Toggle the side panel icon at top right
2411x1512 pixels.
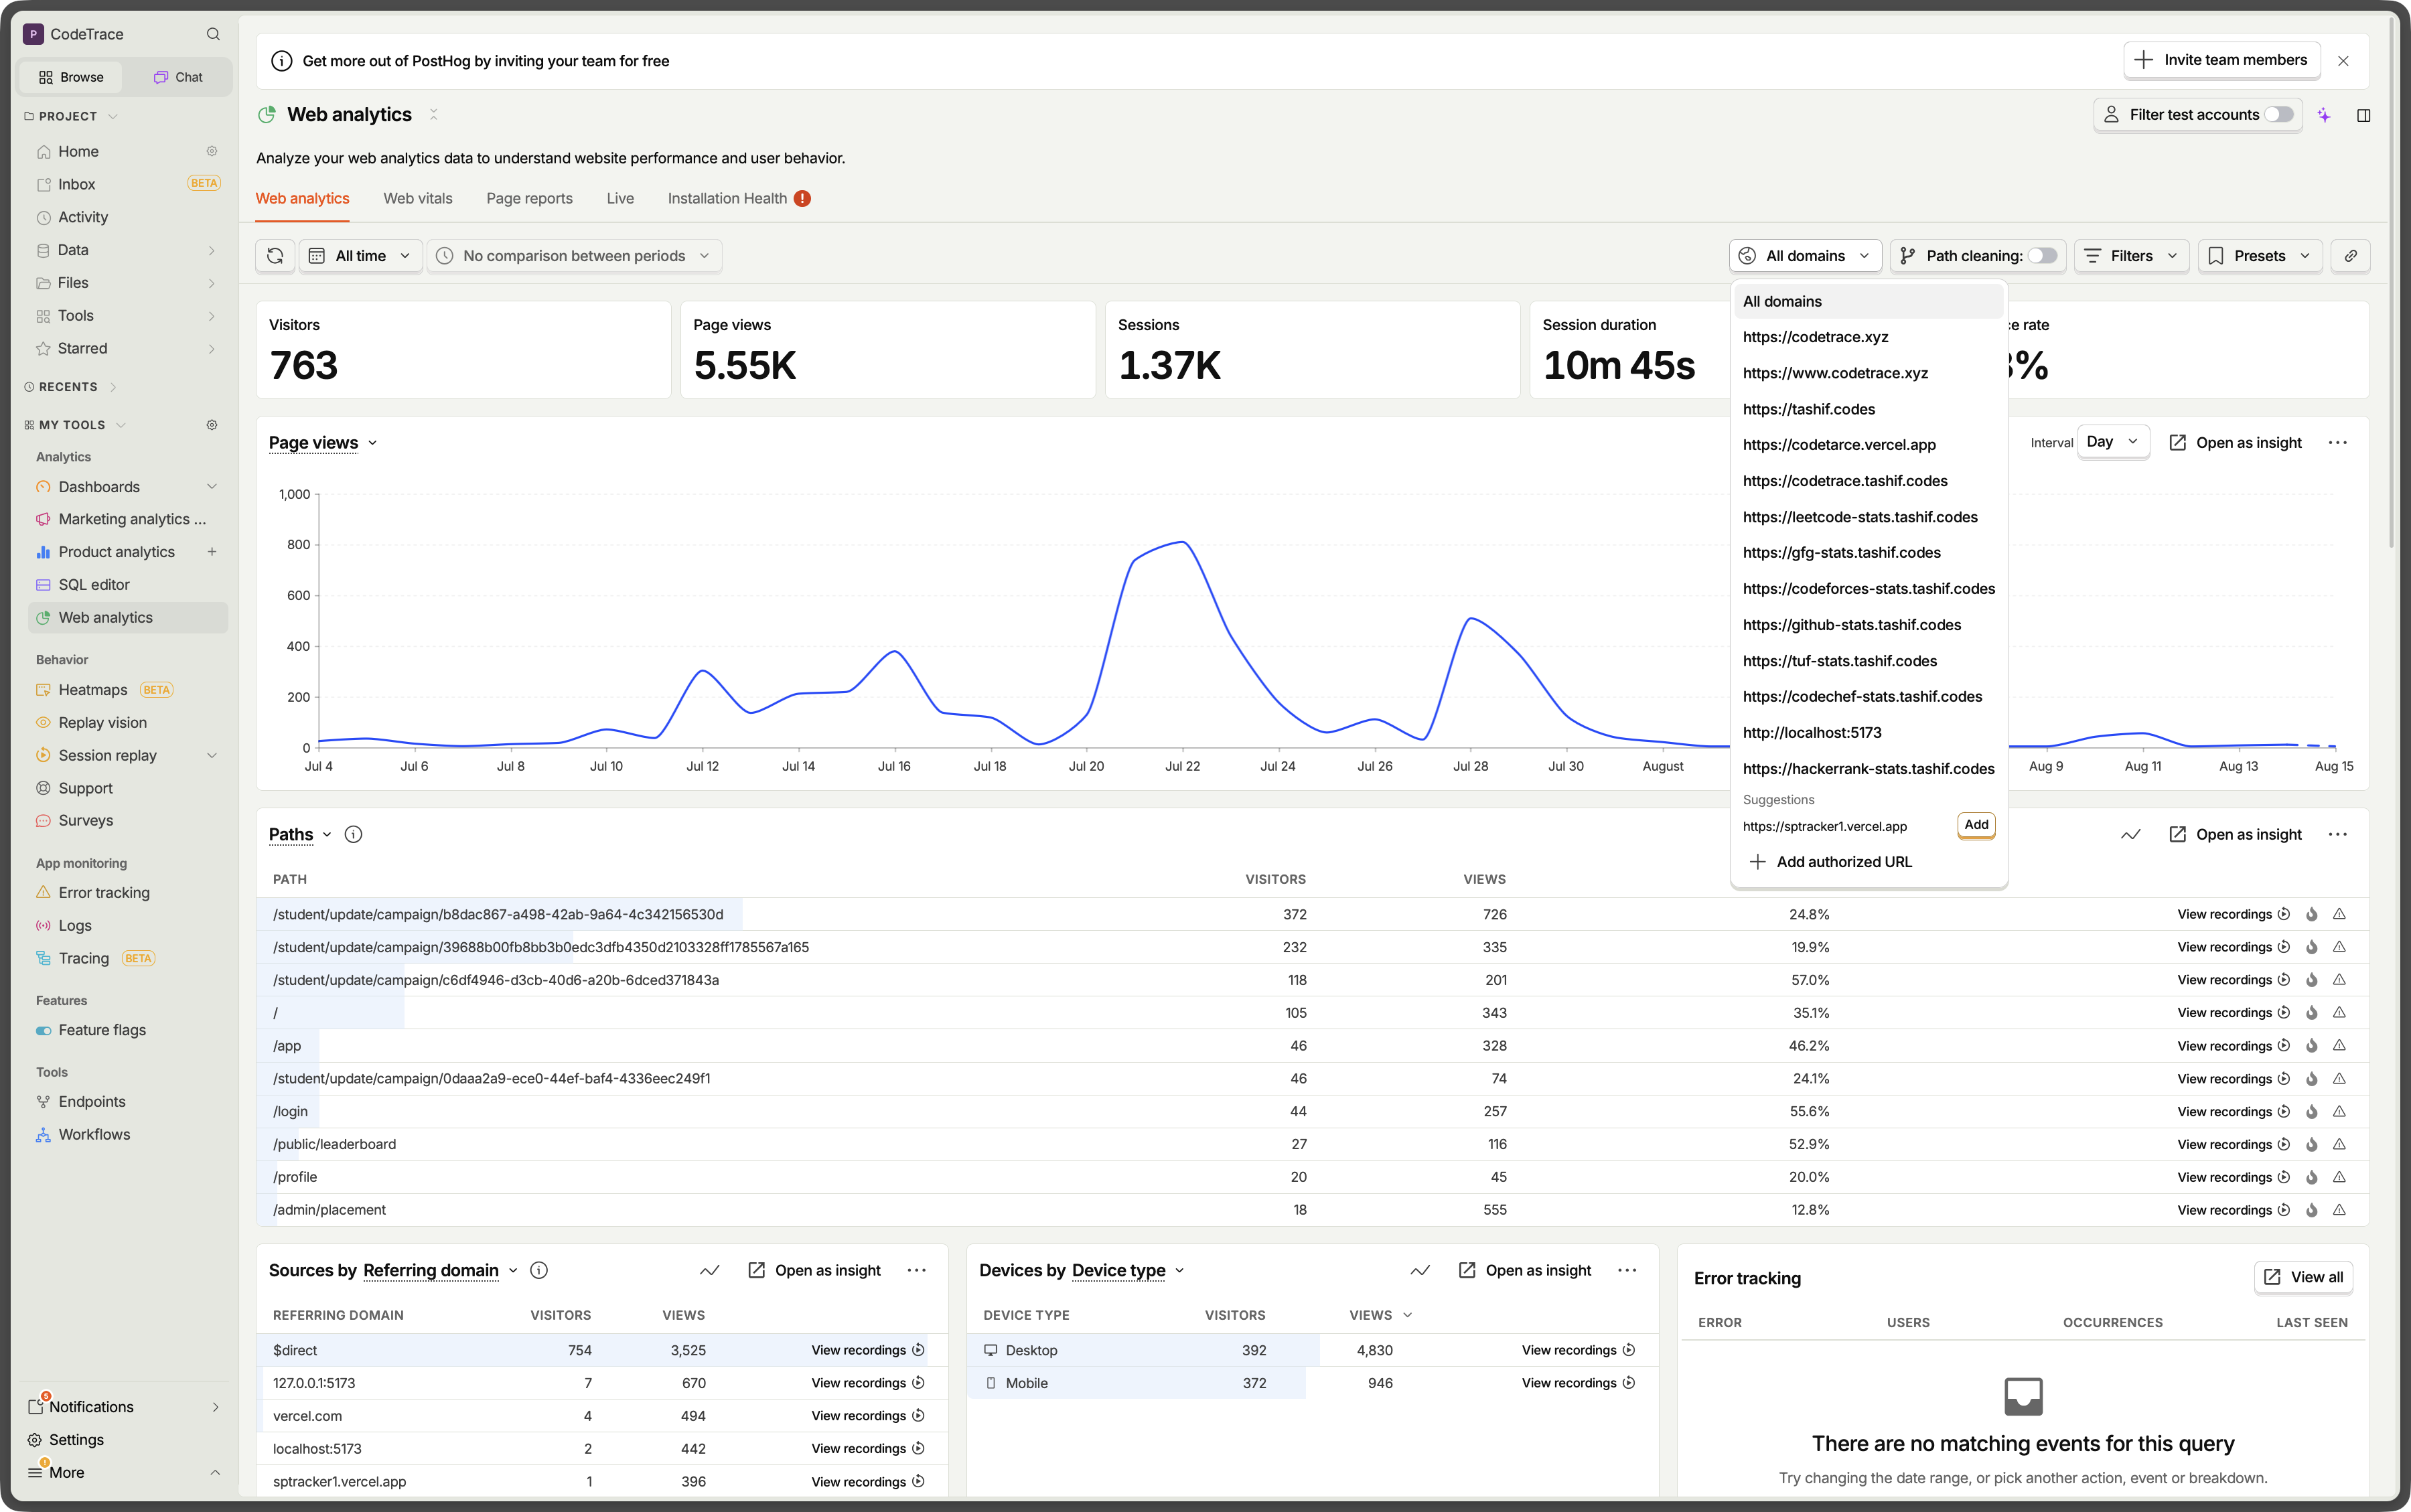[2364, 115]
